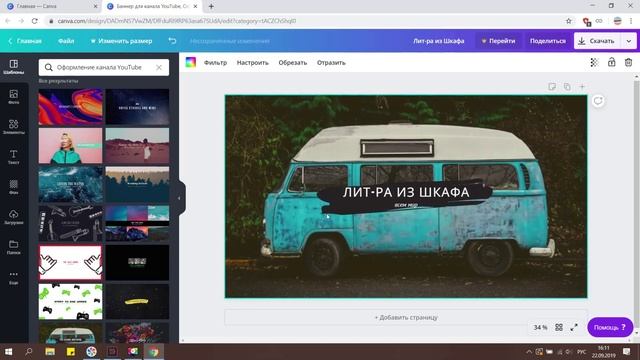Pick the pointing hands white template
This screenshot has height=360, width=640.
click(x=71, y=262)
